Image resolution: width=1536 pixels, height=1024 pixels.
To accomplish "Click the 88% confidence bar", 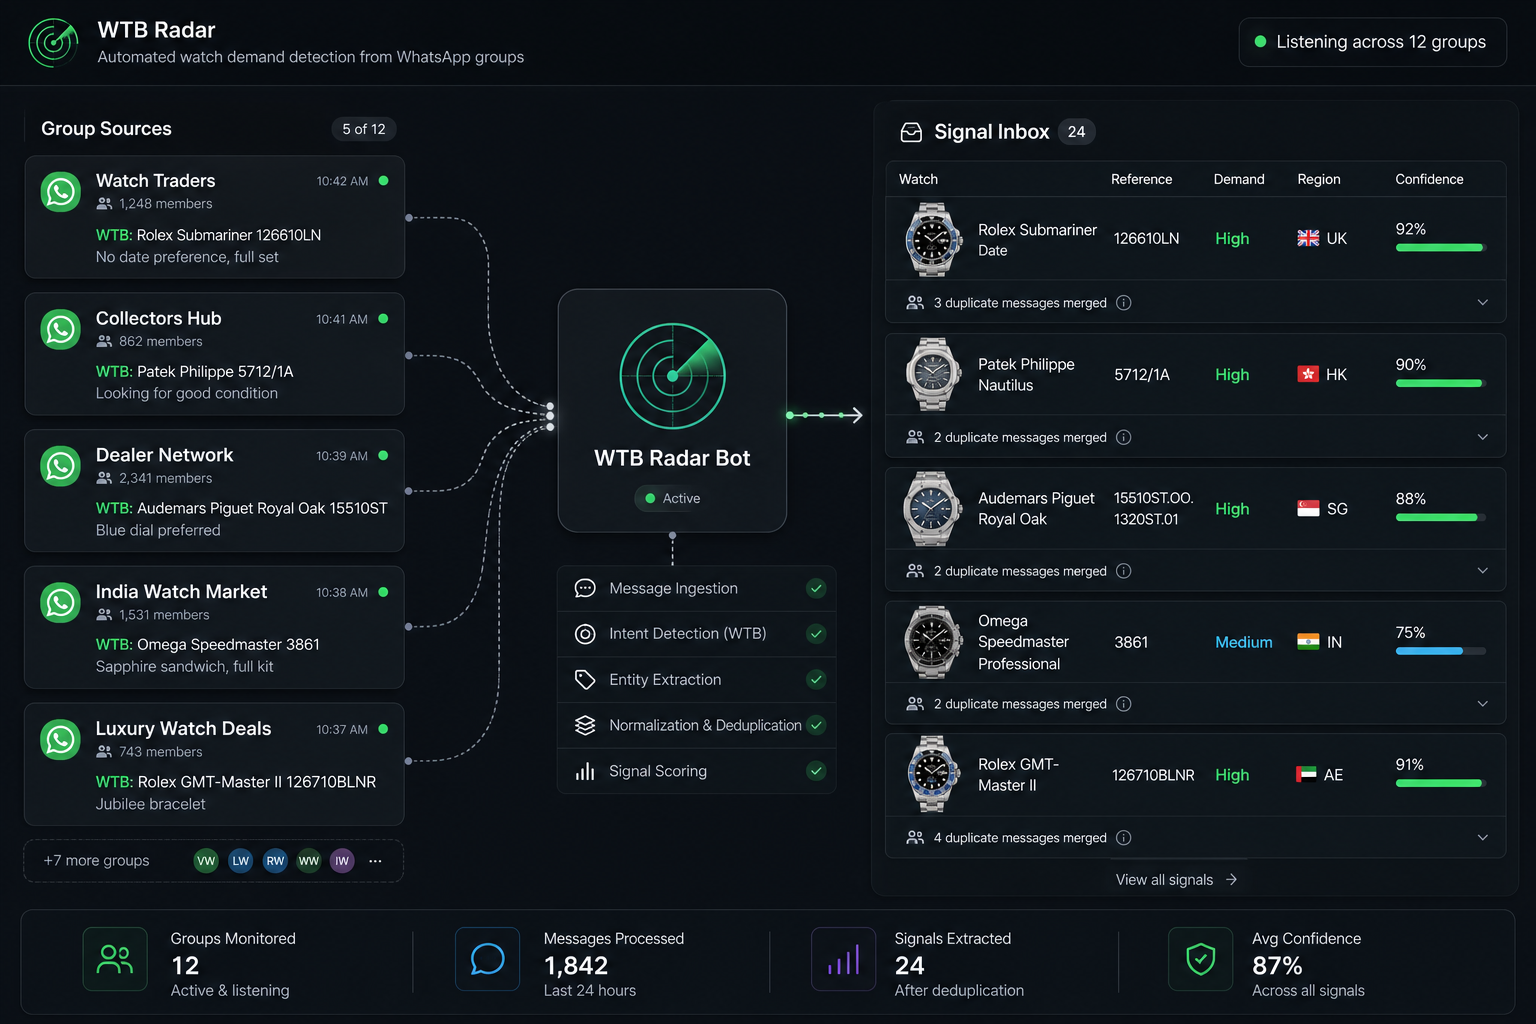I will (1441, 517).
